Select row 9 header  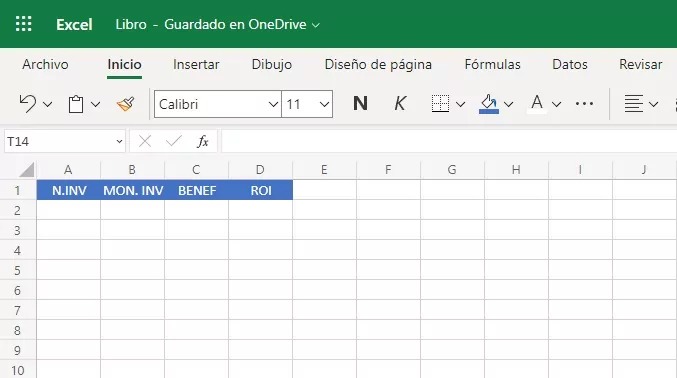point(17,350)
